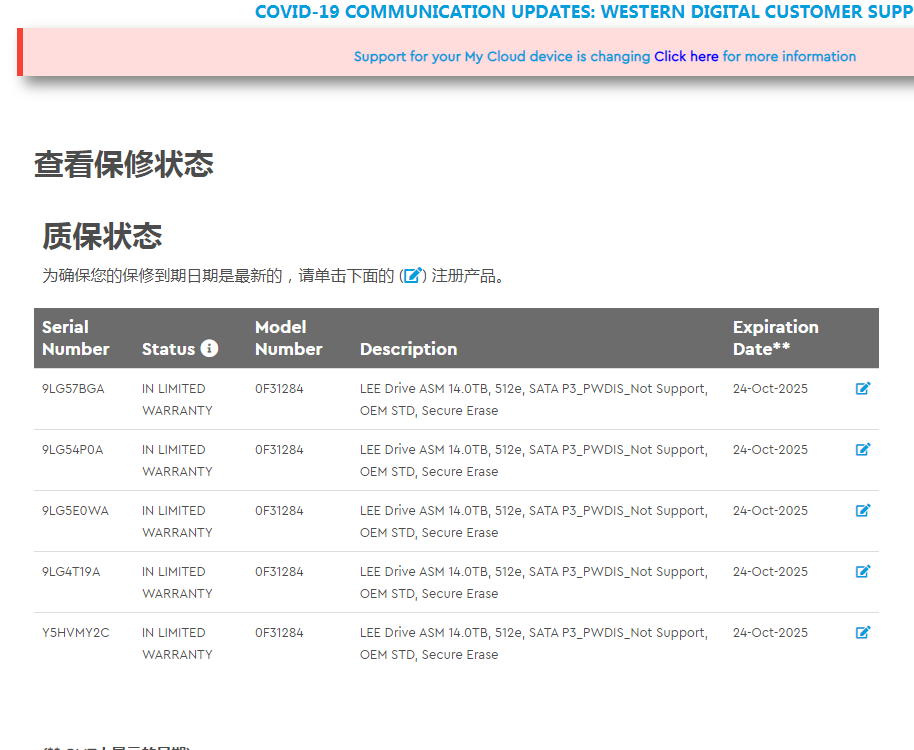Open the COVID-19 Communication Updates banner link

584,12
